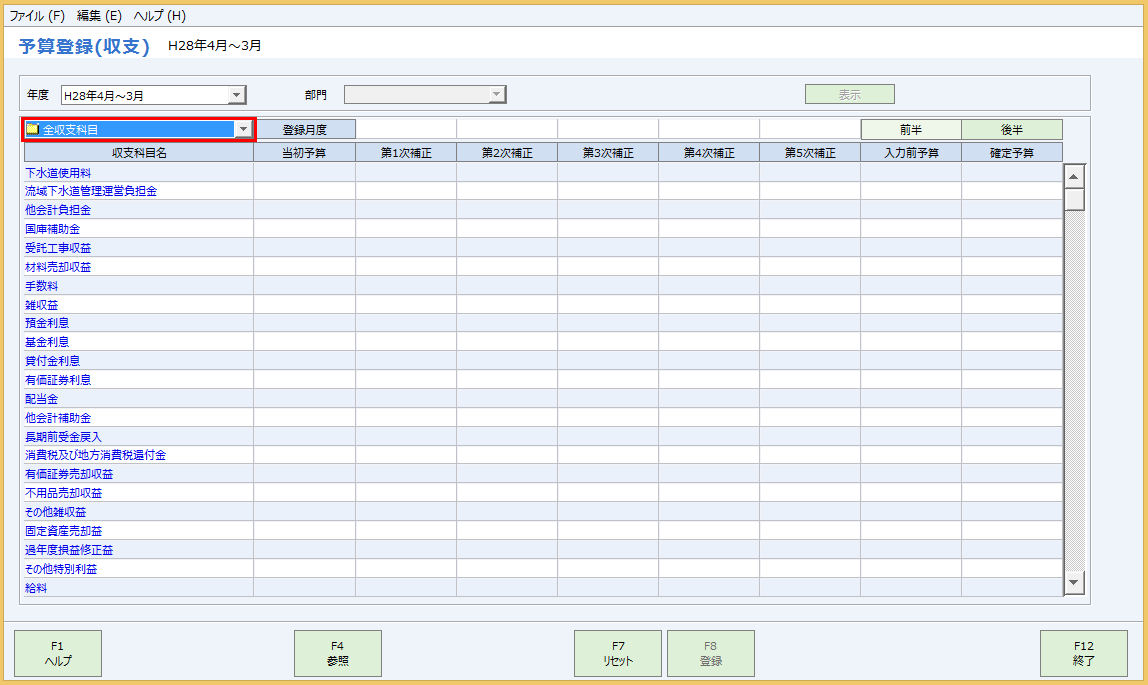Click the 登録月度 header cell

click(305, 129)
